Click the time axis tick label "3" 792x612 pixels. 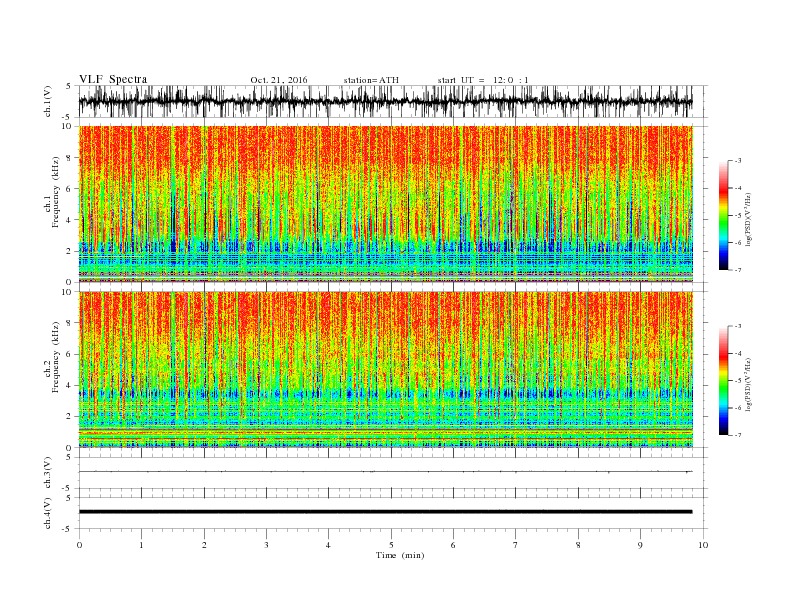[266, 545]
